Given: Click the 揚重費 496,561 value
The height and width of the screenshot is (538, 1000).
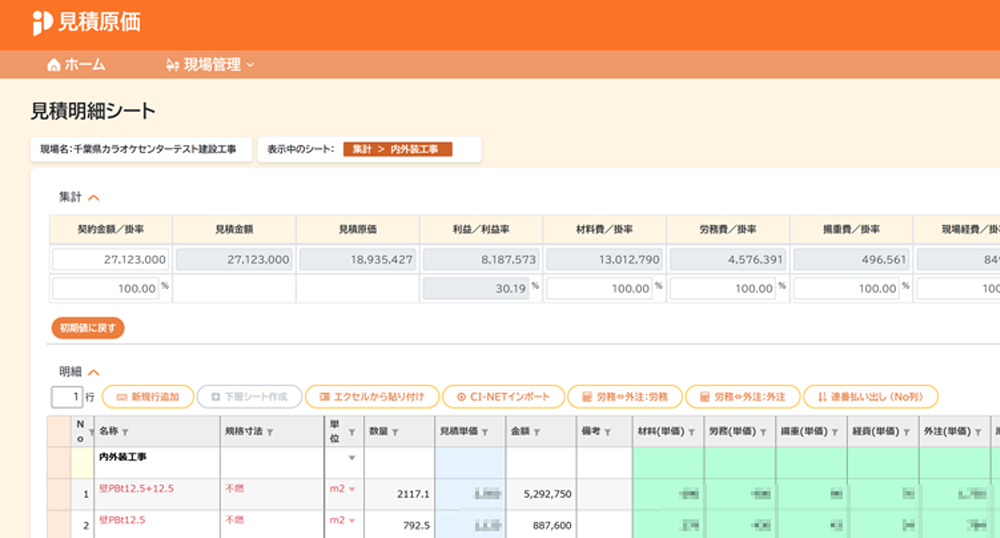Looking at the screenshot, I should tap(853, 259).
